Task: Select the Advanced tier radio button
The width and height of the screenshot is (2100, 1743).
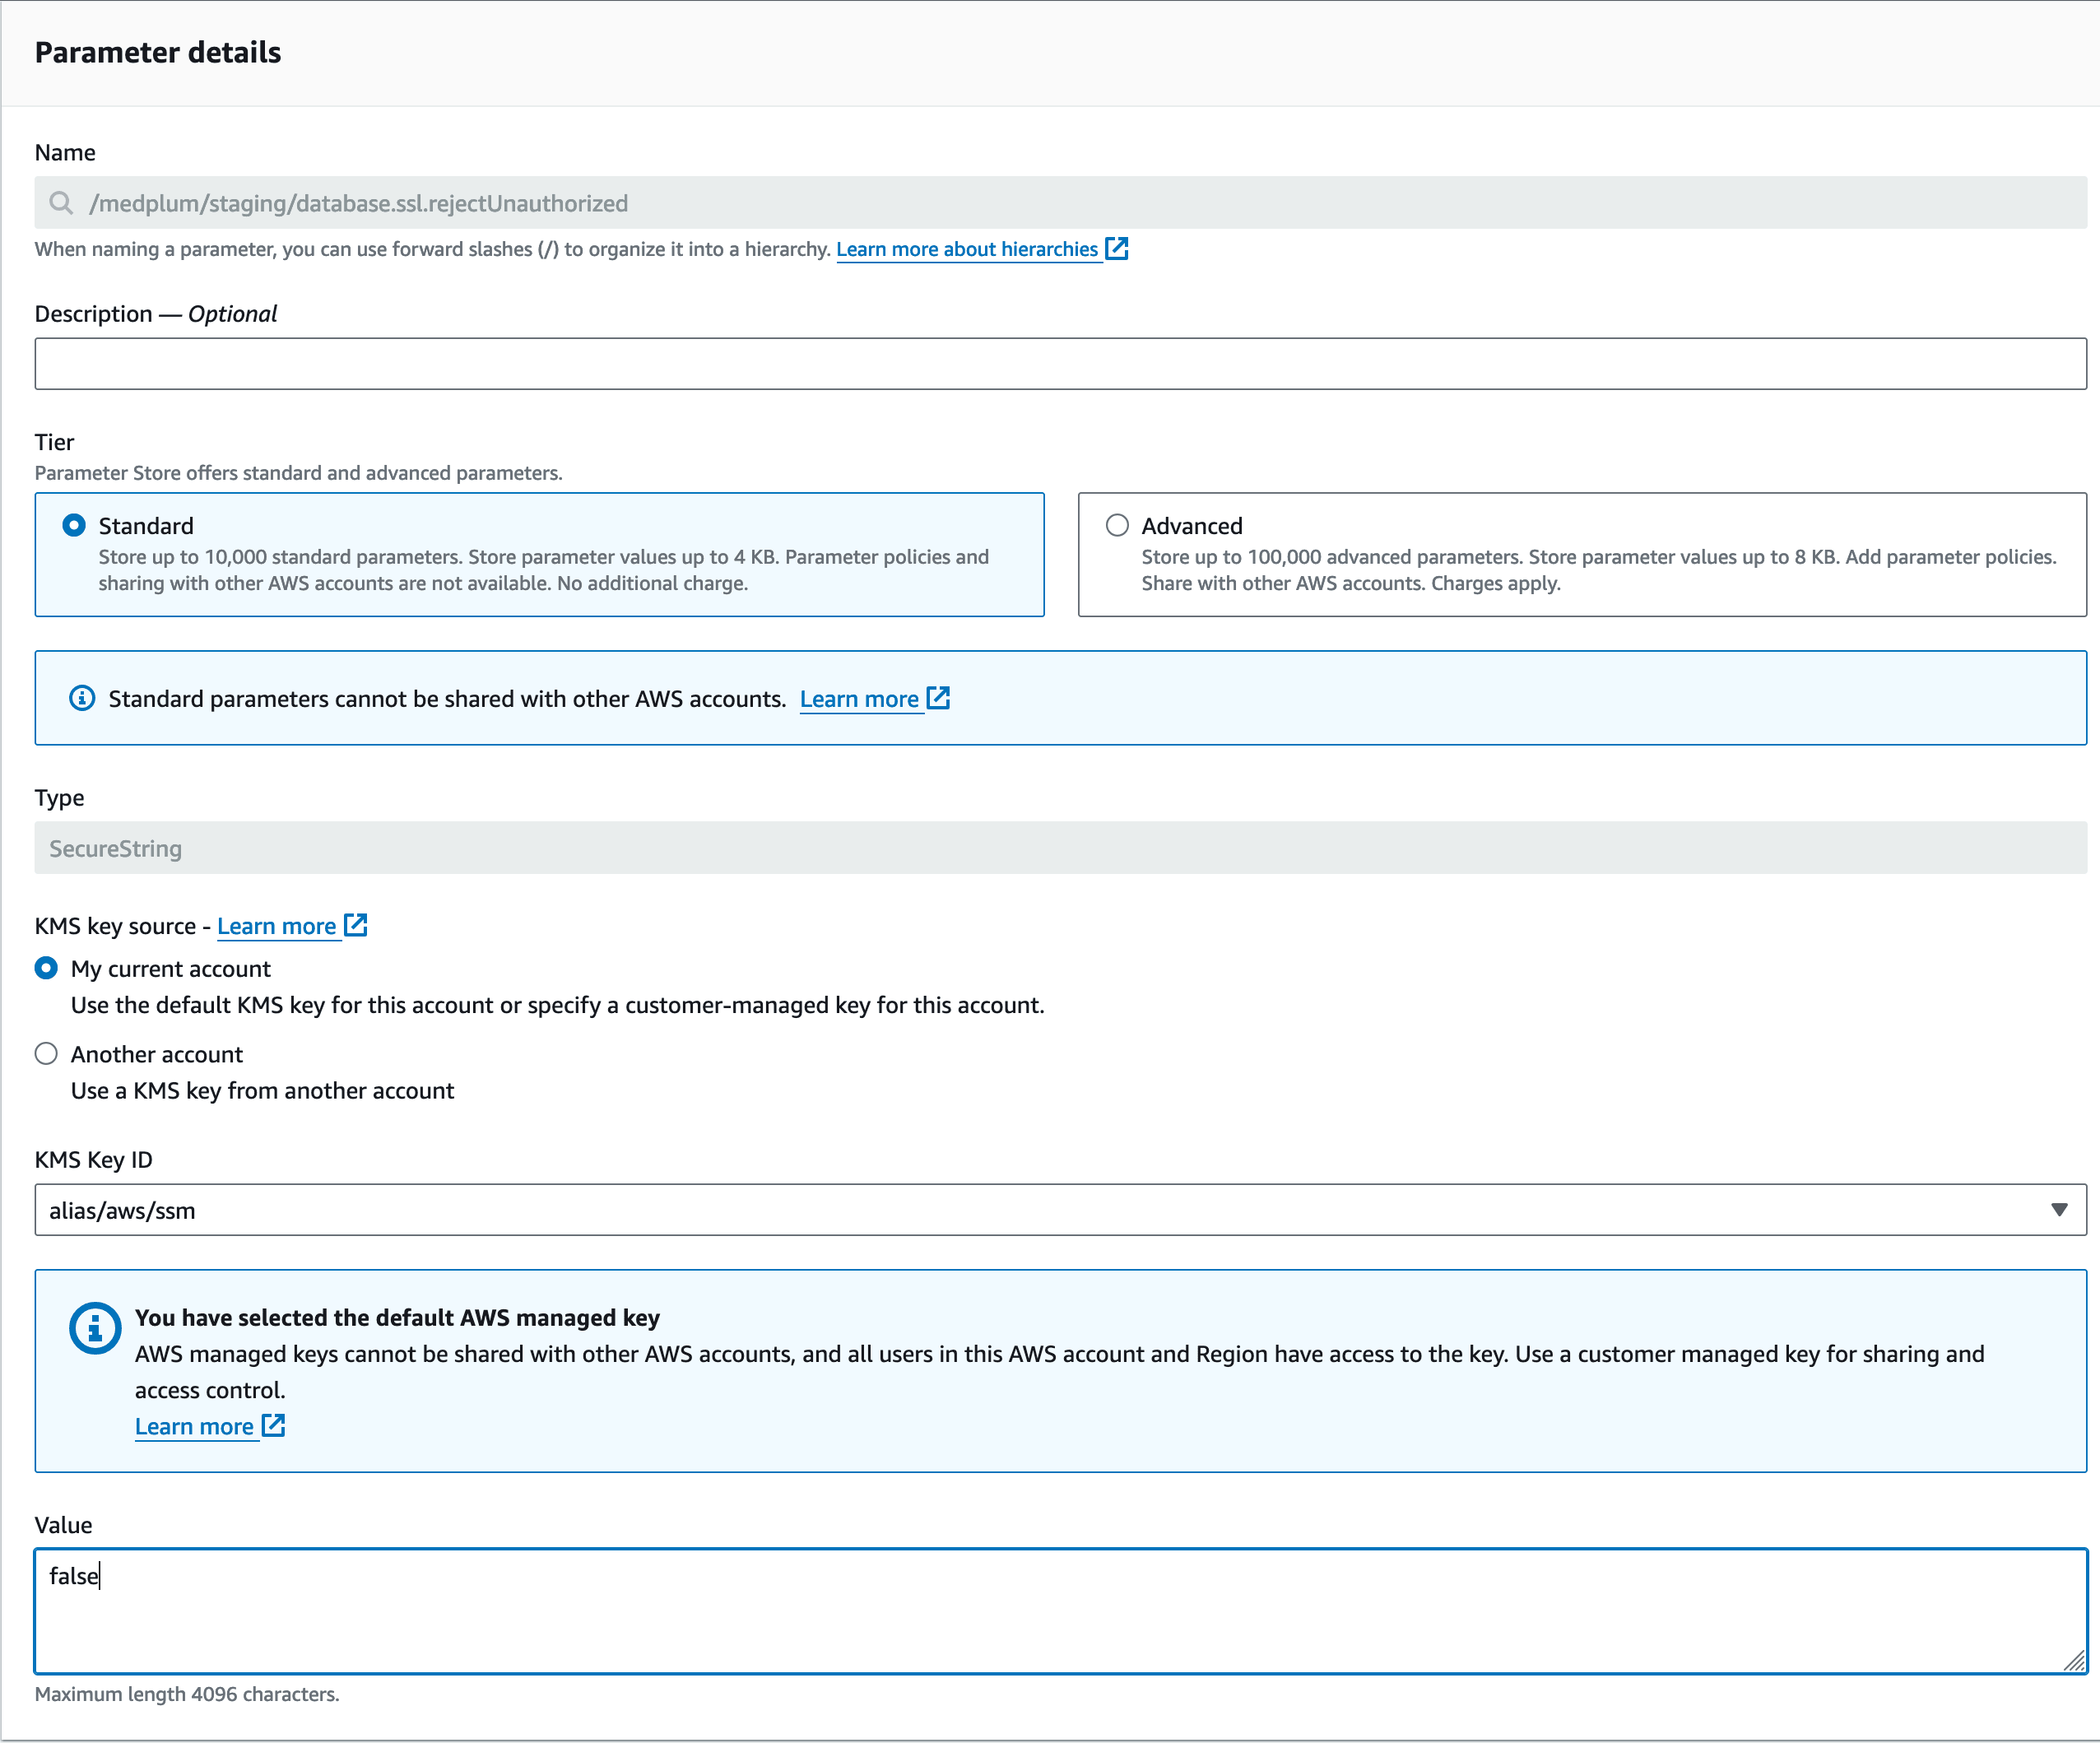Action: pos(1117,525)
